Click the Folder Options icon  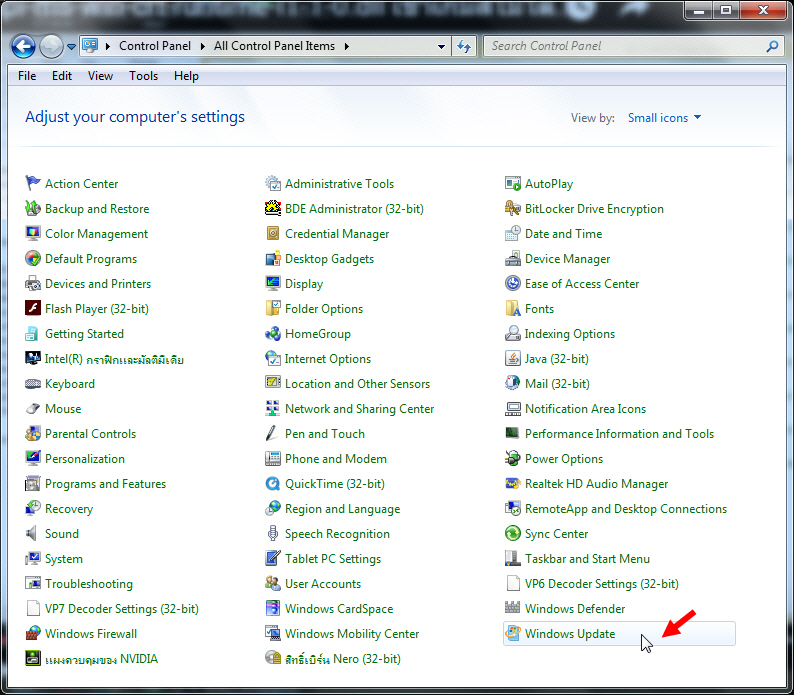coord(273,308)
